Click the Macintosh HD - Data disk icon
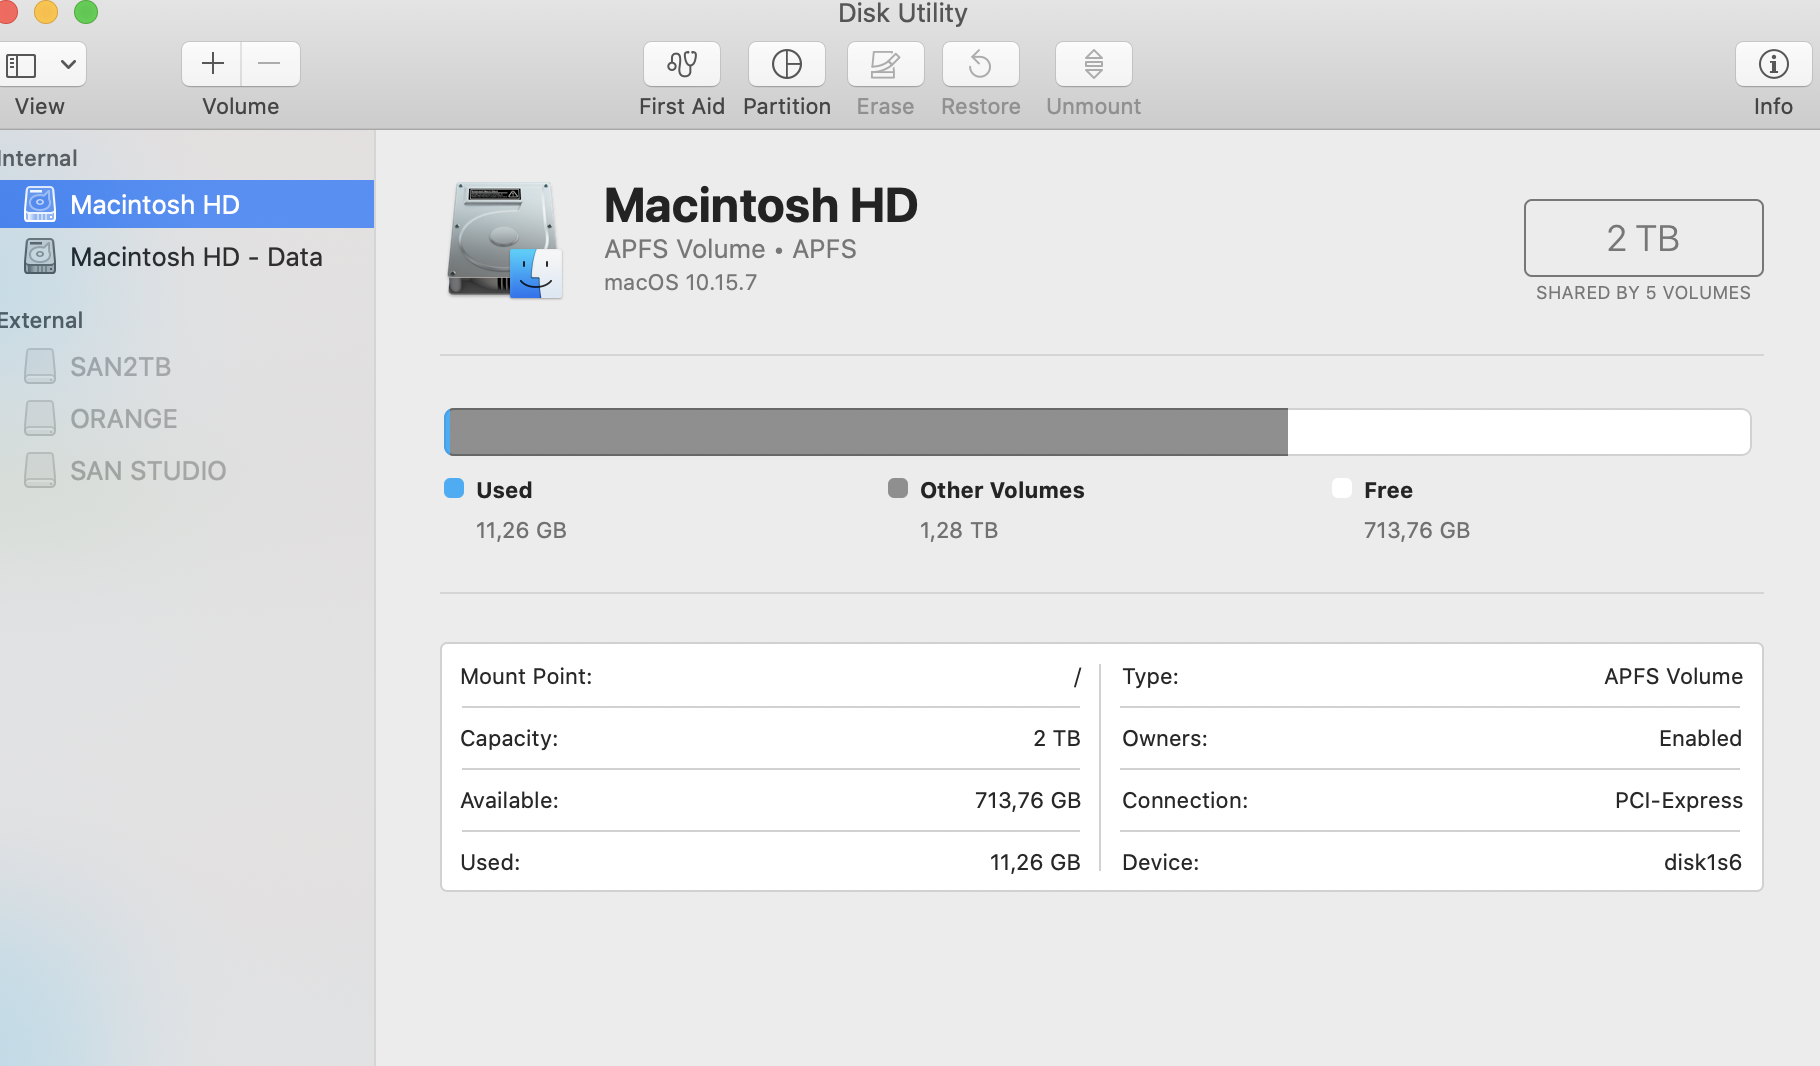Viewport: 1820px width, 1066px height. [40, 256]
